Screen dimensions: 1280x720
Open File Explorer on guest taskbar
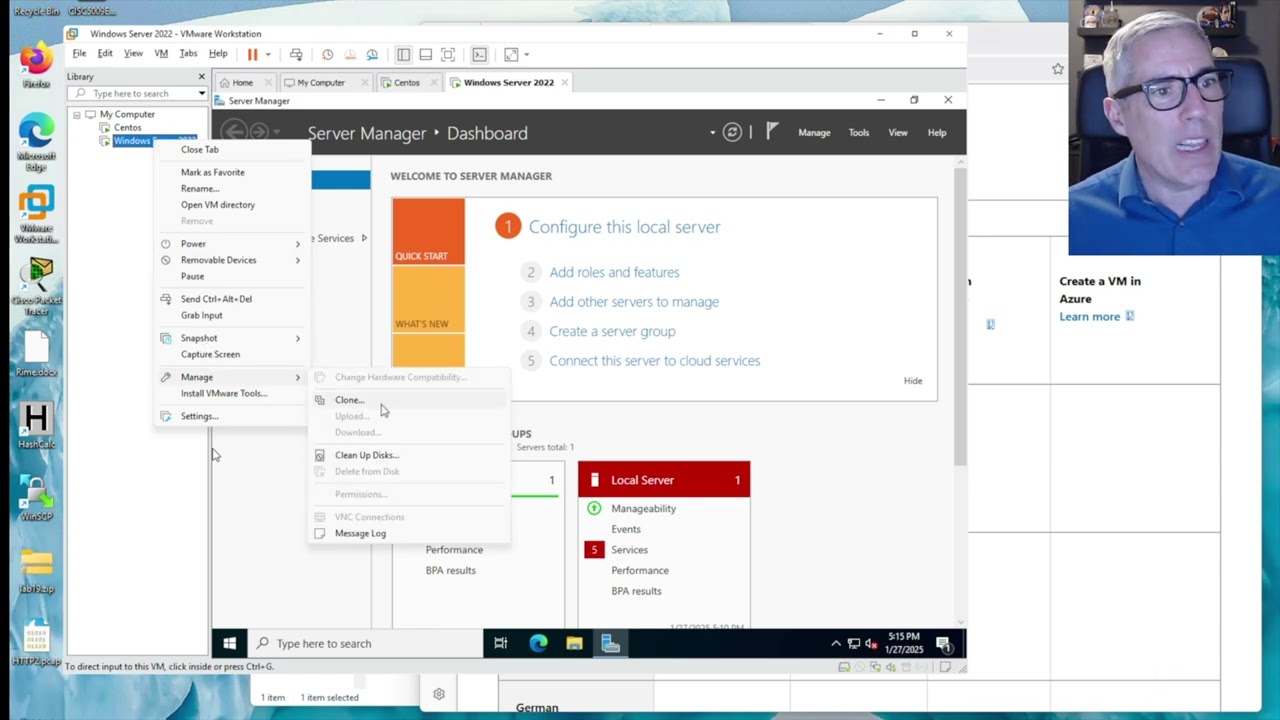pyautogui.click(x=574, y=644)
